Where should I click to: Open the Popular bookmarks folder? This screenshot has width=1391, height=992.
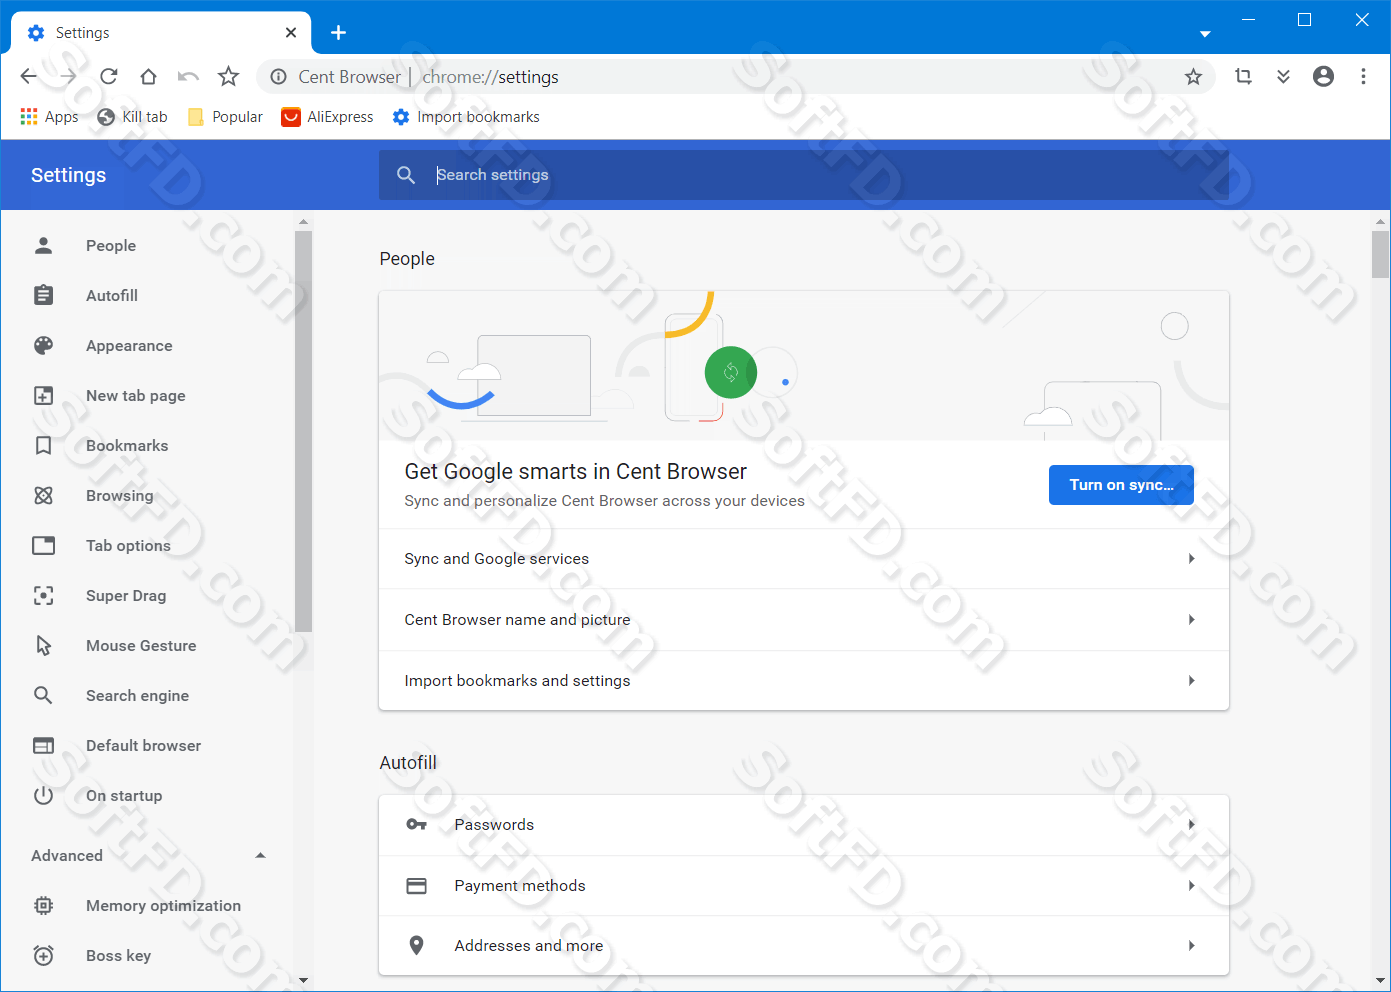[x=225, y=117]
